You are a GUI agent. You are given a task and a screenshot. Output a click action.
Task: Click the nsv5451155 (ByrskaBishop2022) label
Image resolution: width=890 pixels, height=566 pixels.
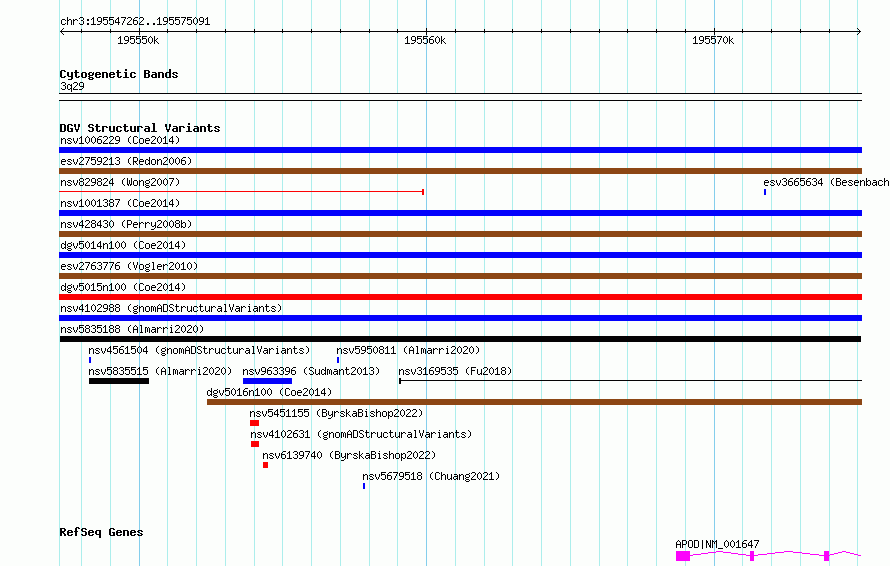pyautogui.click(x=336, y=413)
